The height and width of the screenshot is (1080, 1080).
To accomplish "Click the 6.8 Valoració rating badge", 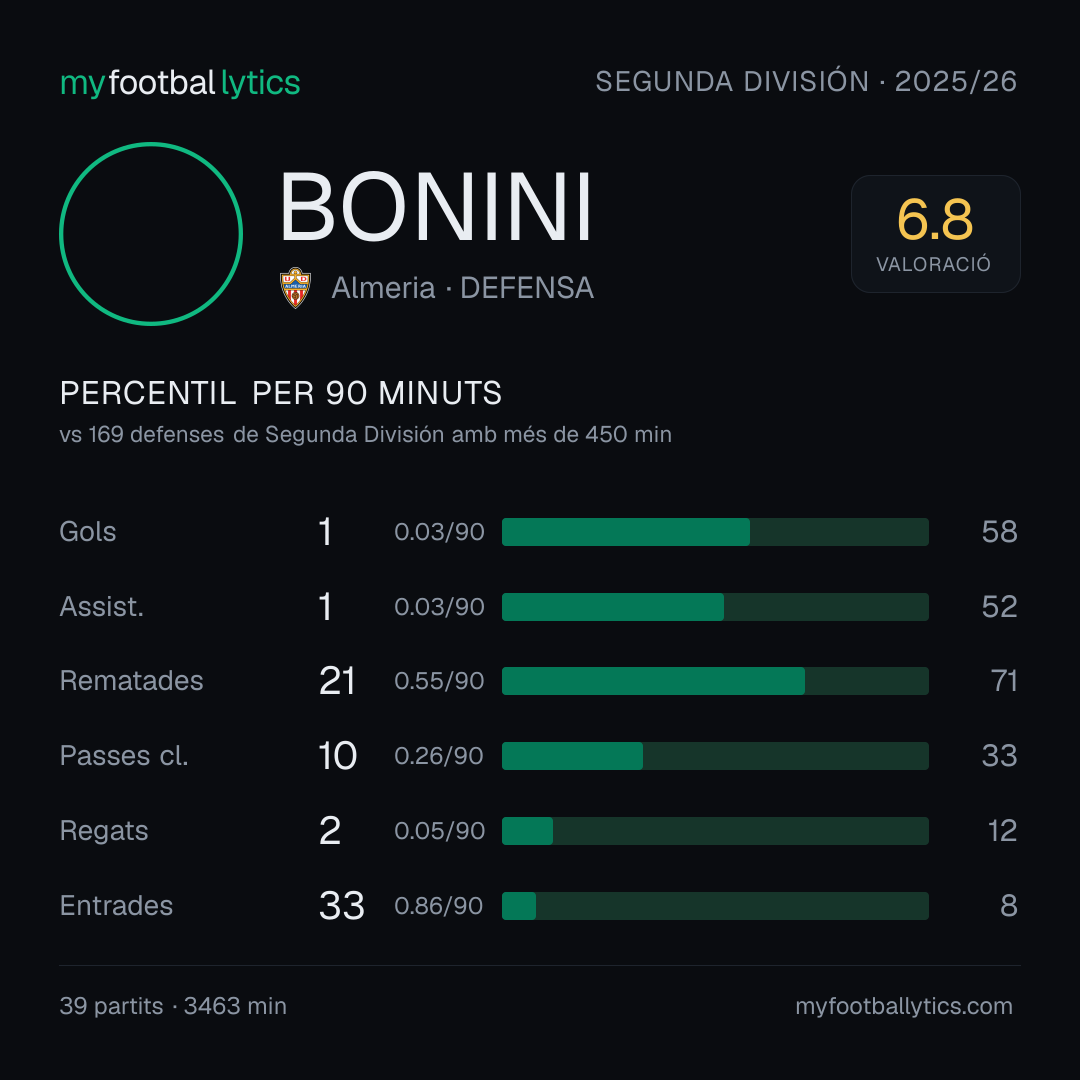I will (935, 234).
